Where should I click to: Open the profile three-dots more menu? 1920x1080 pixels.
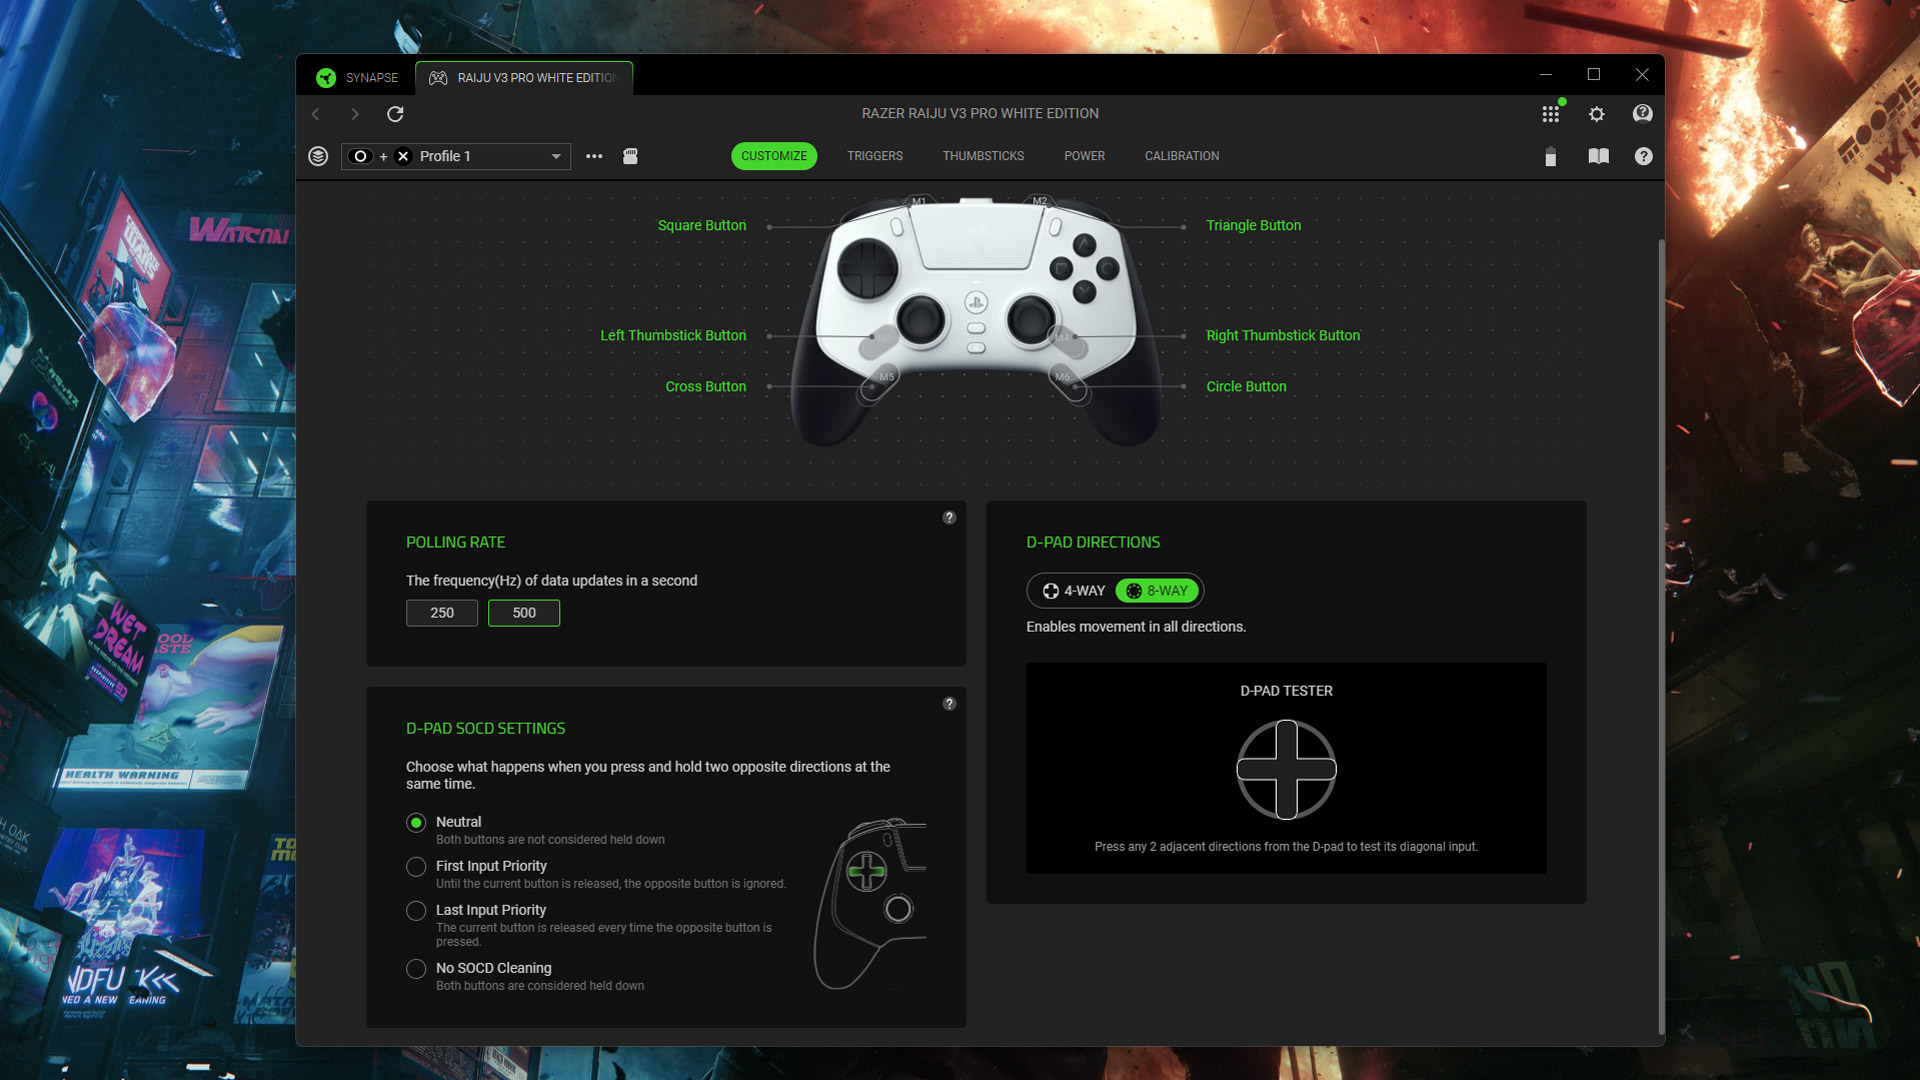[594, 156]
